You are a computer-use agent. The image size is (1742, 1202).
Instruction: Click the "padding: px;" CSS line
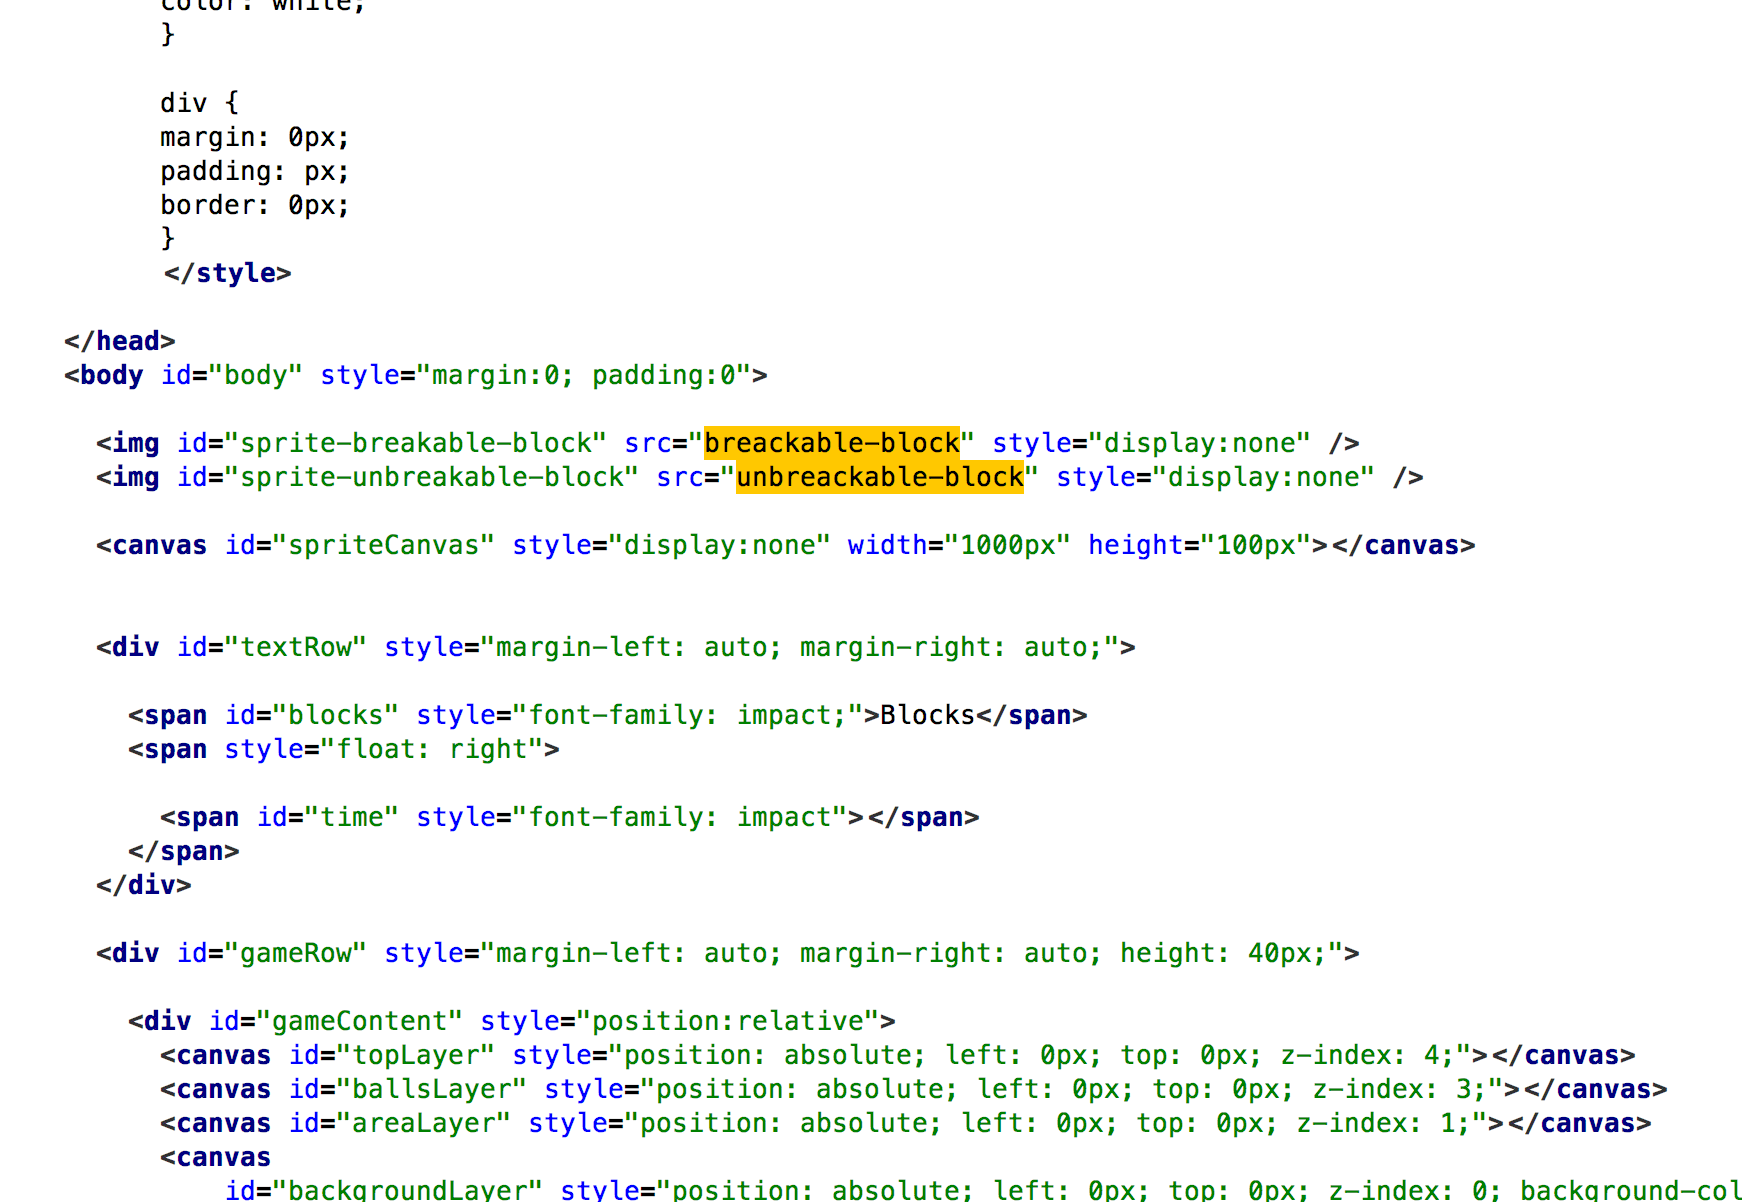tap(255, 171)
